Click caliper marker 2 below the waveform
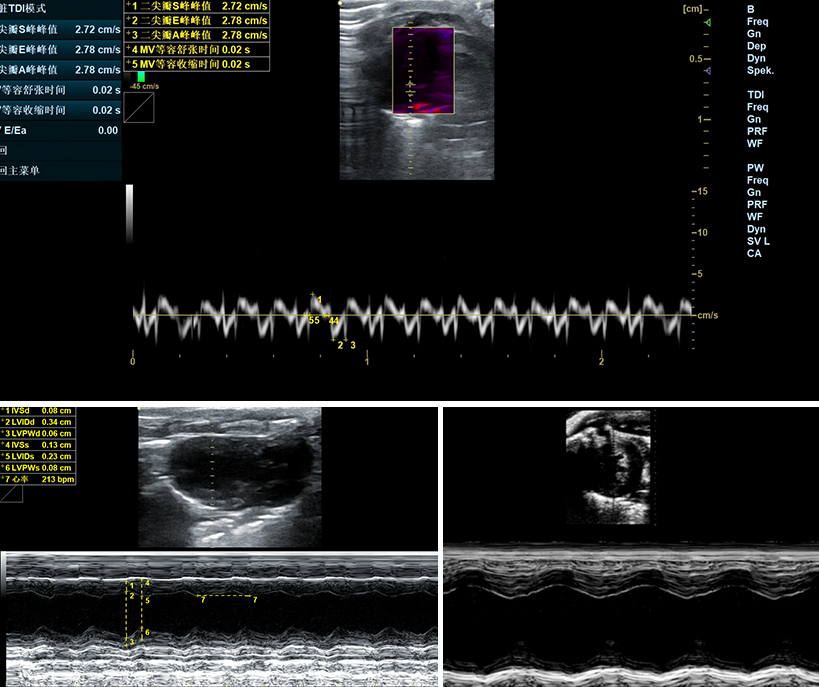The image size is (819, 687). 340,345
